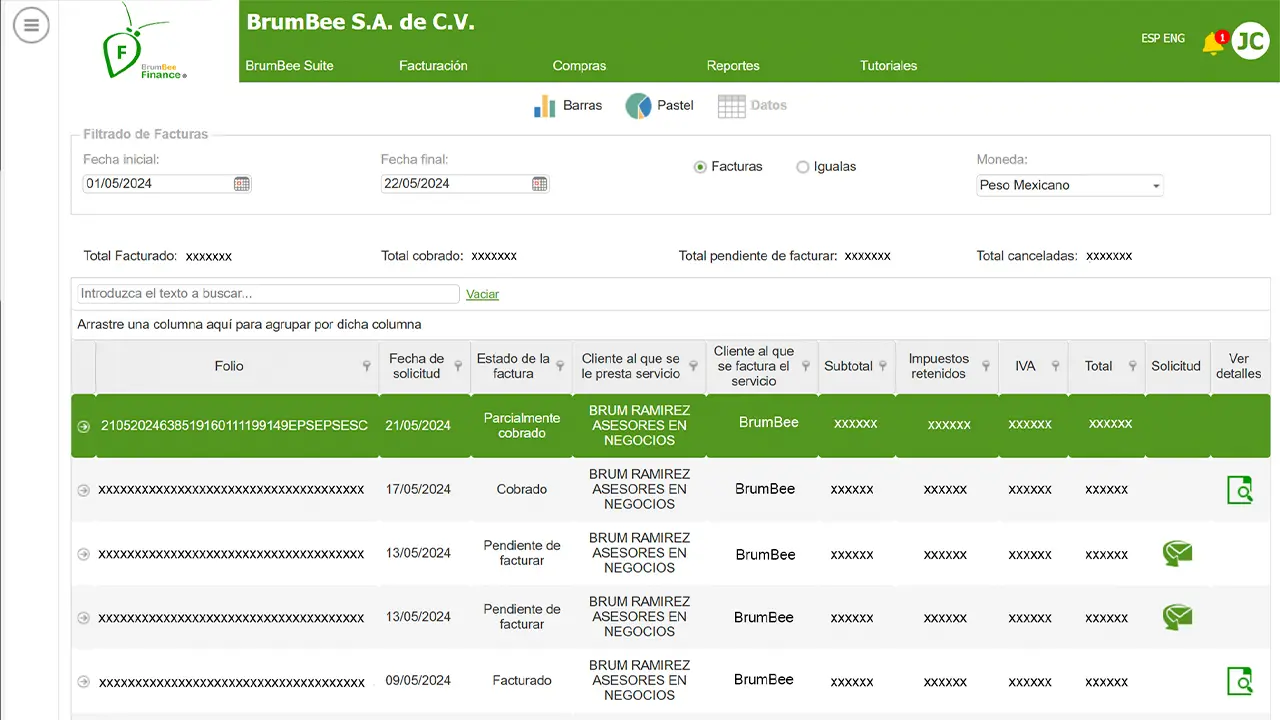Click the folio 2105202463851916... cell
Image resolution: width=1280 pixels, height=720 pixels.
pyautogui.click(x=234, y=426)
